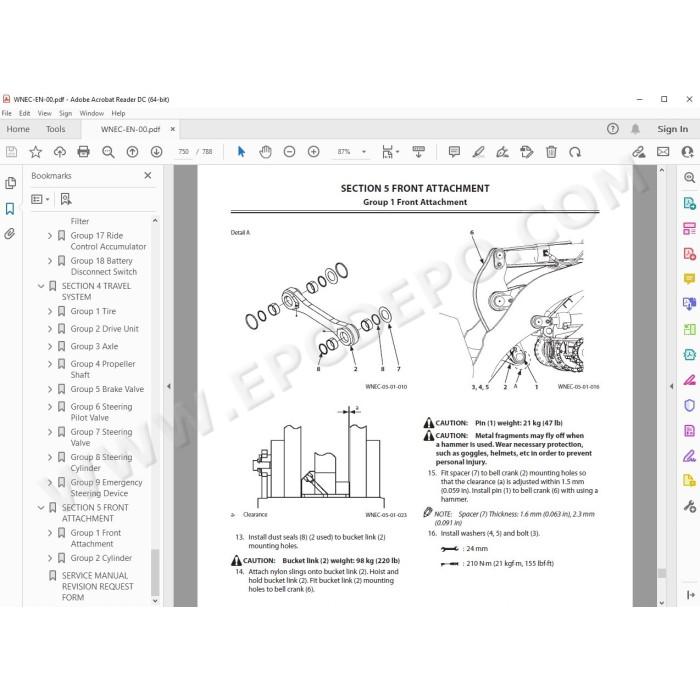Click add new bookmark icon
The width and height of the screenshot is (700, 700).
point(66,199)
